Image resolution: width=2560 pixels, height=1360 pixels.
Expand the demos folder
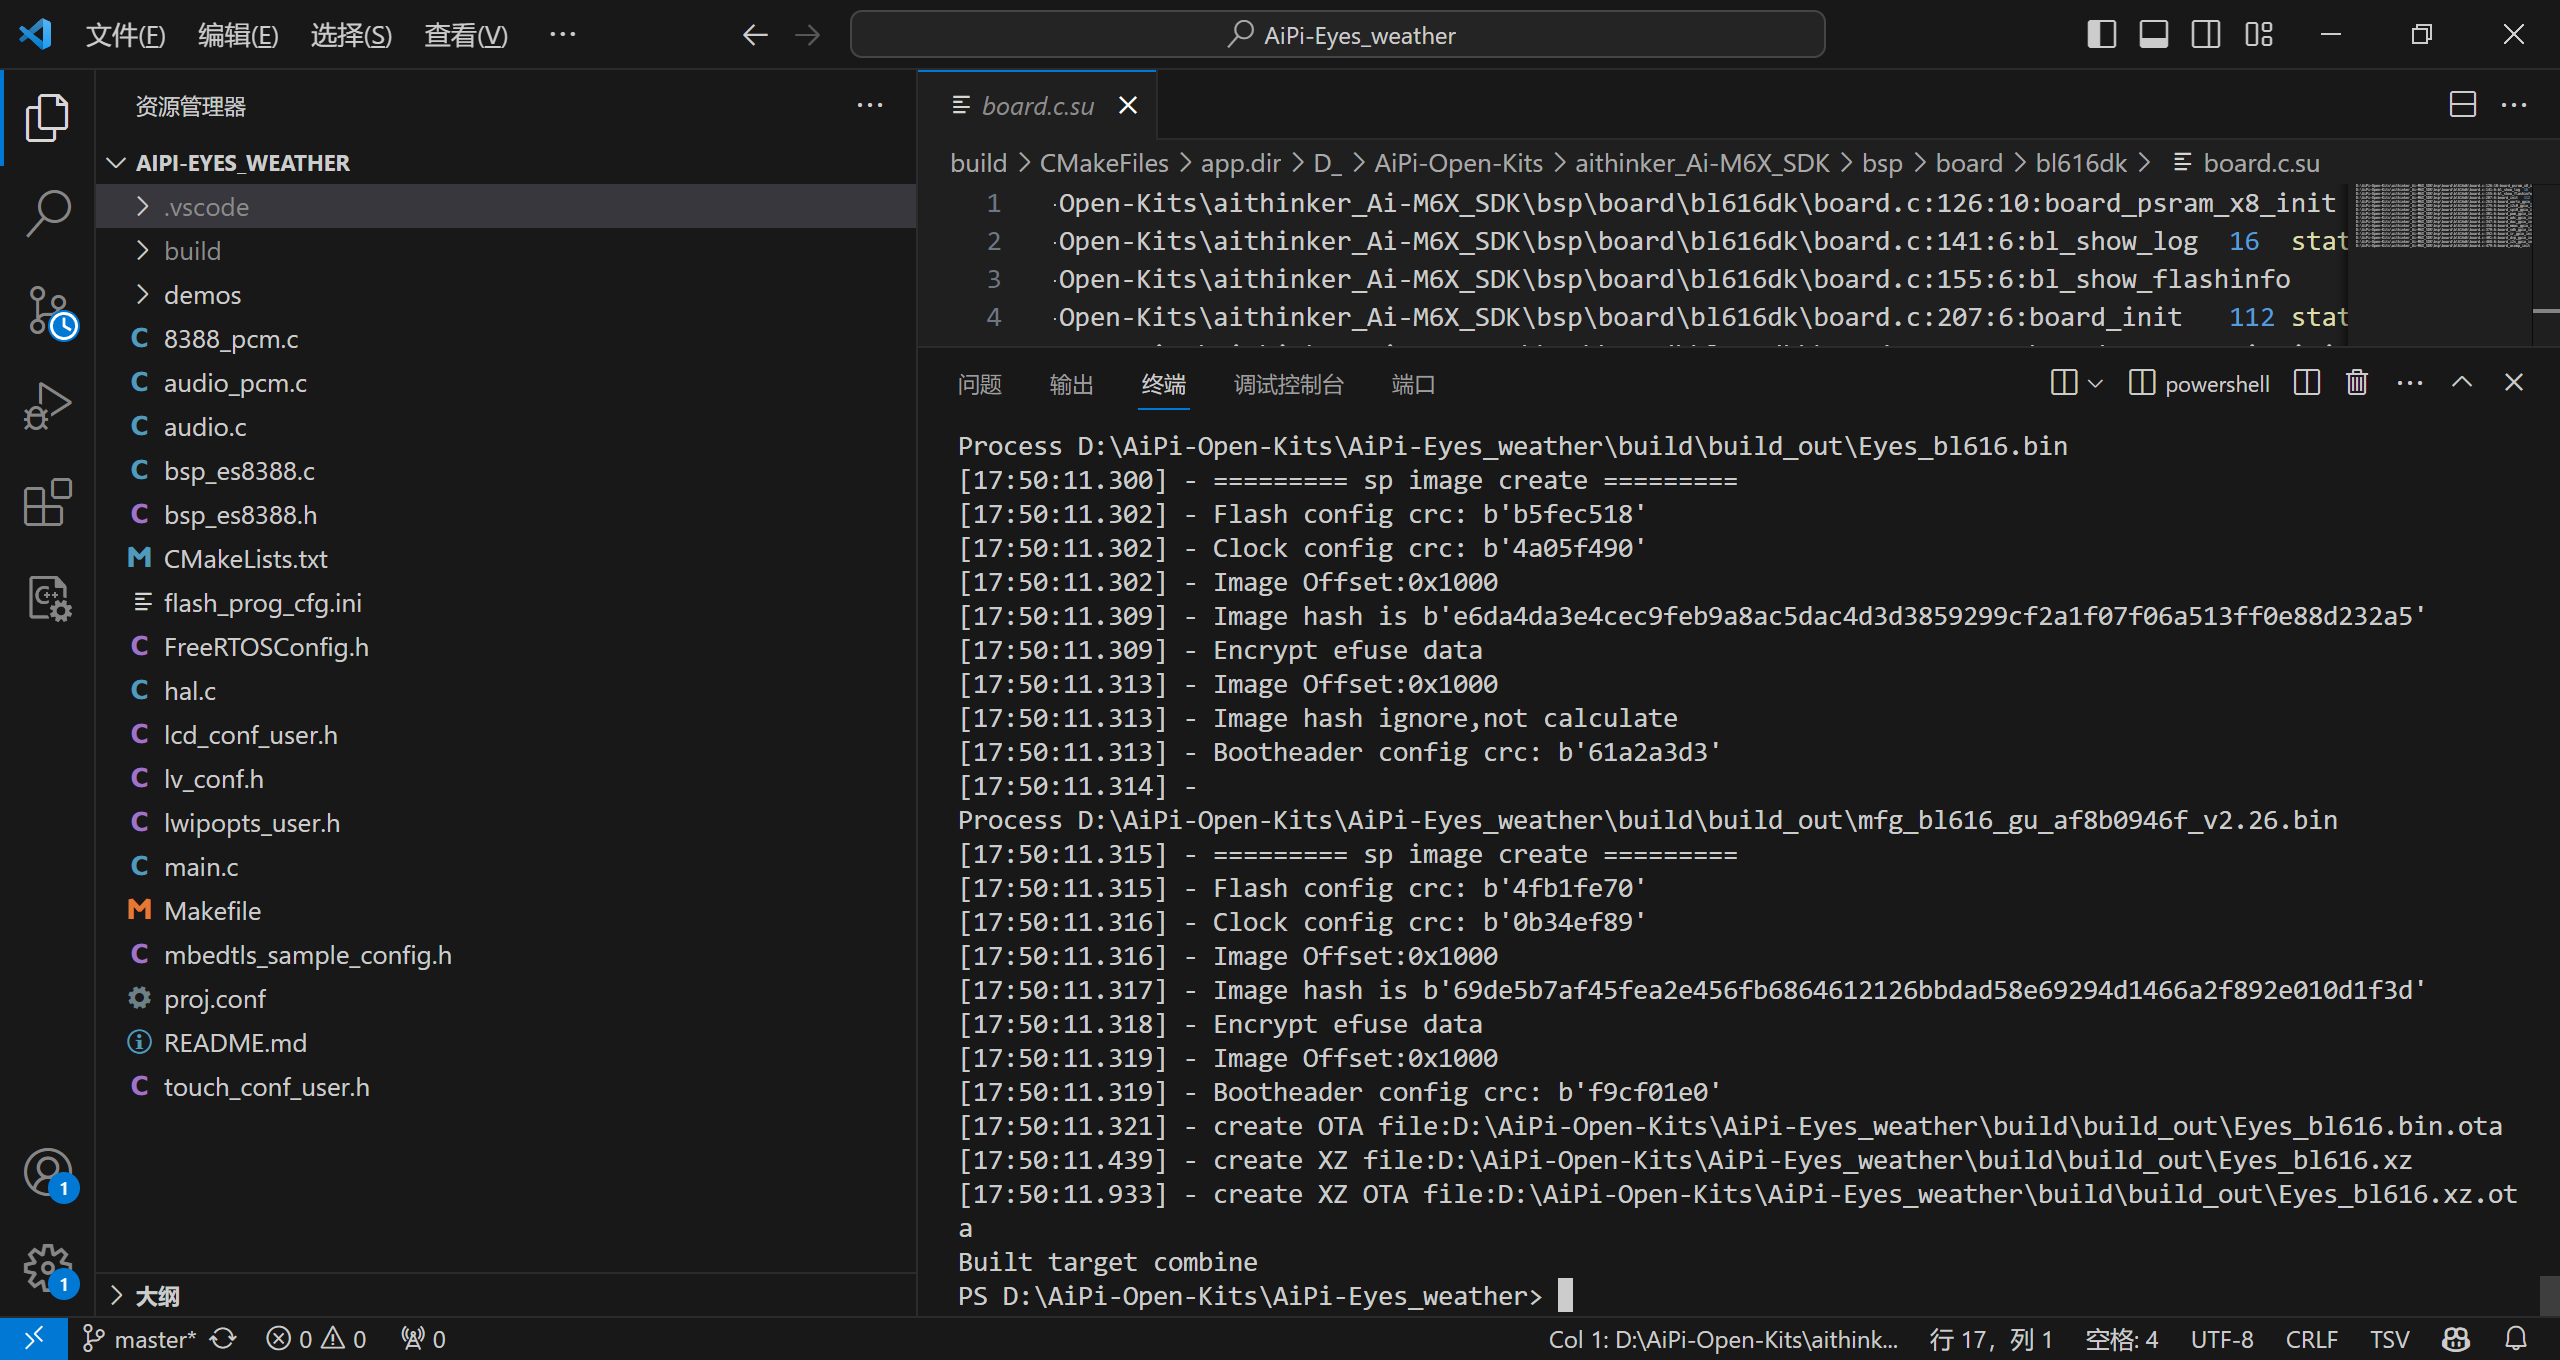click(506, 294)
